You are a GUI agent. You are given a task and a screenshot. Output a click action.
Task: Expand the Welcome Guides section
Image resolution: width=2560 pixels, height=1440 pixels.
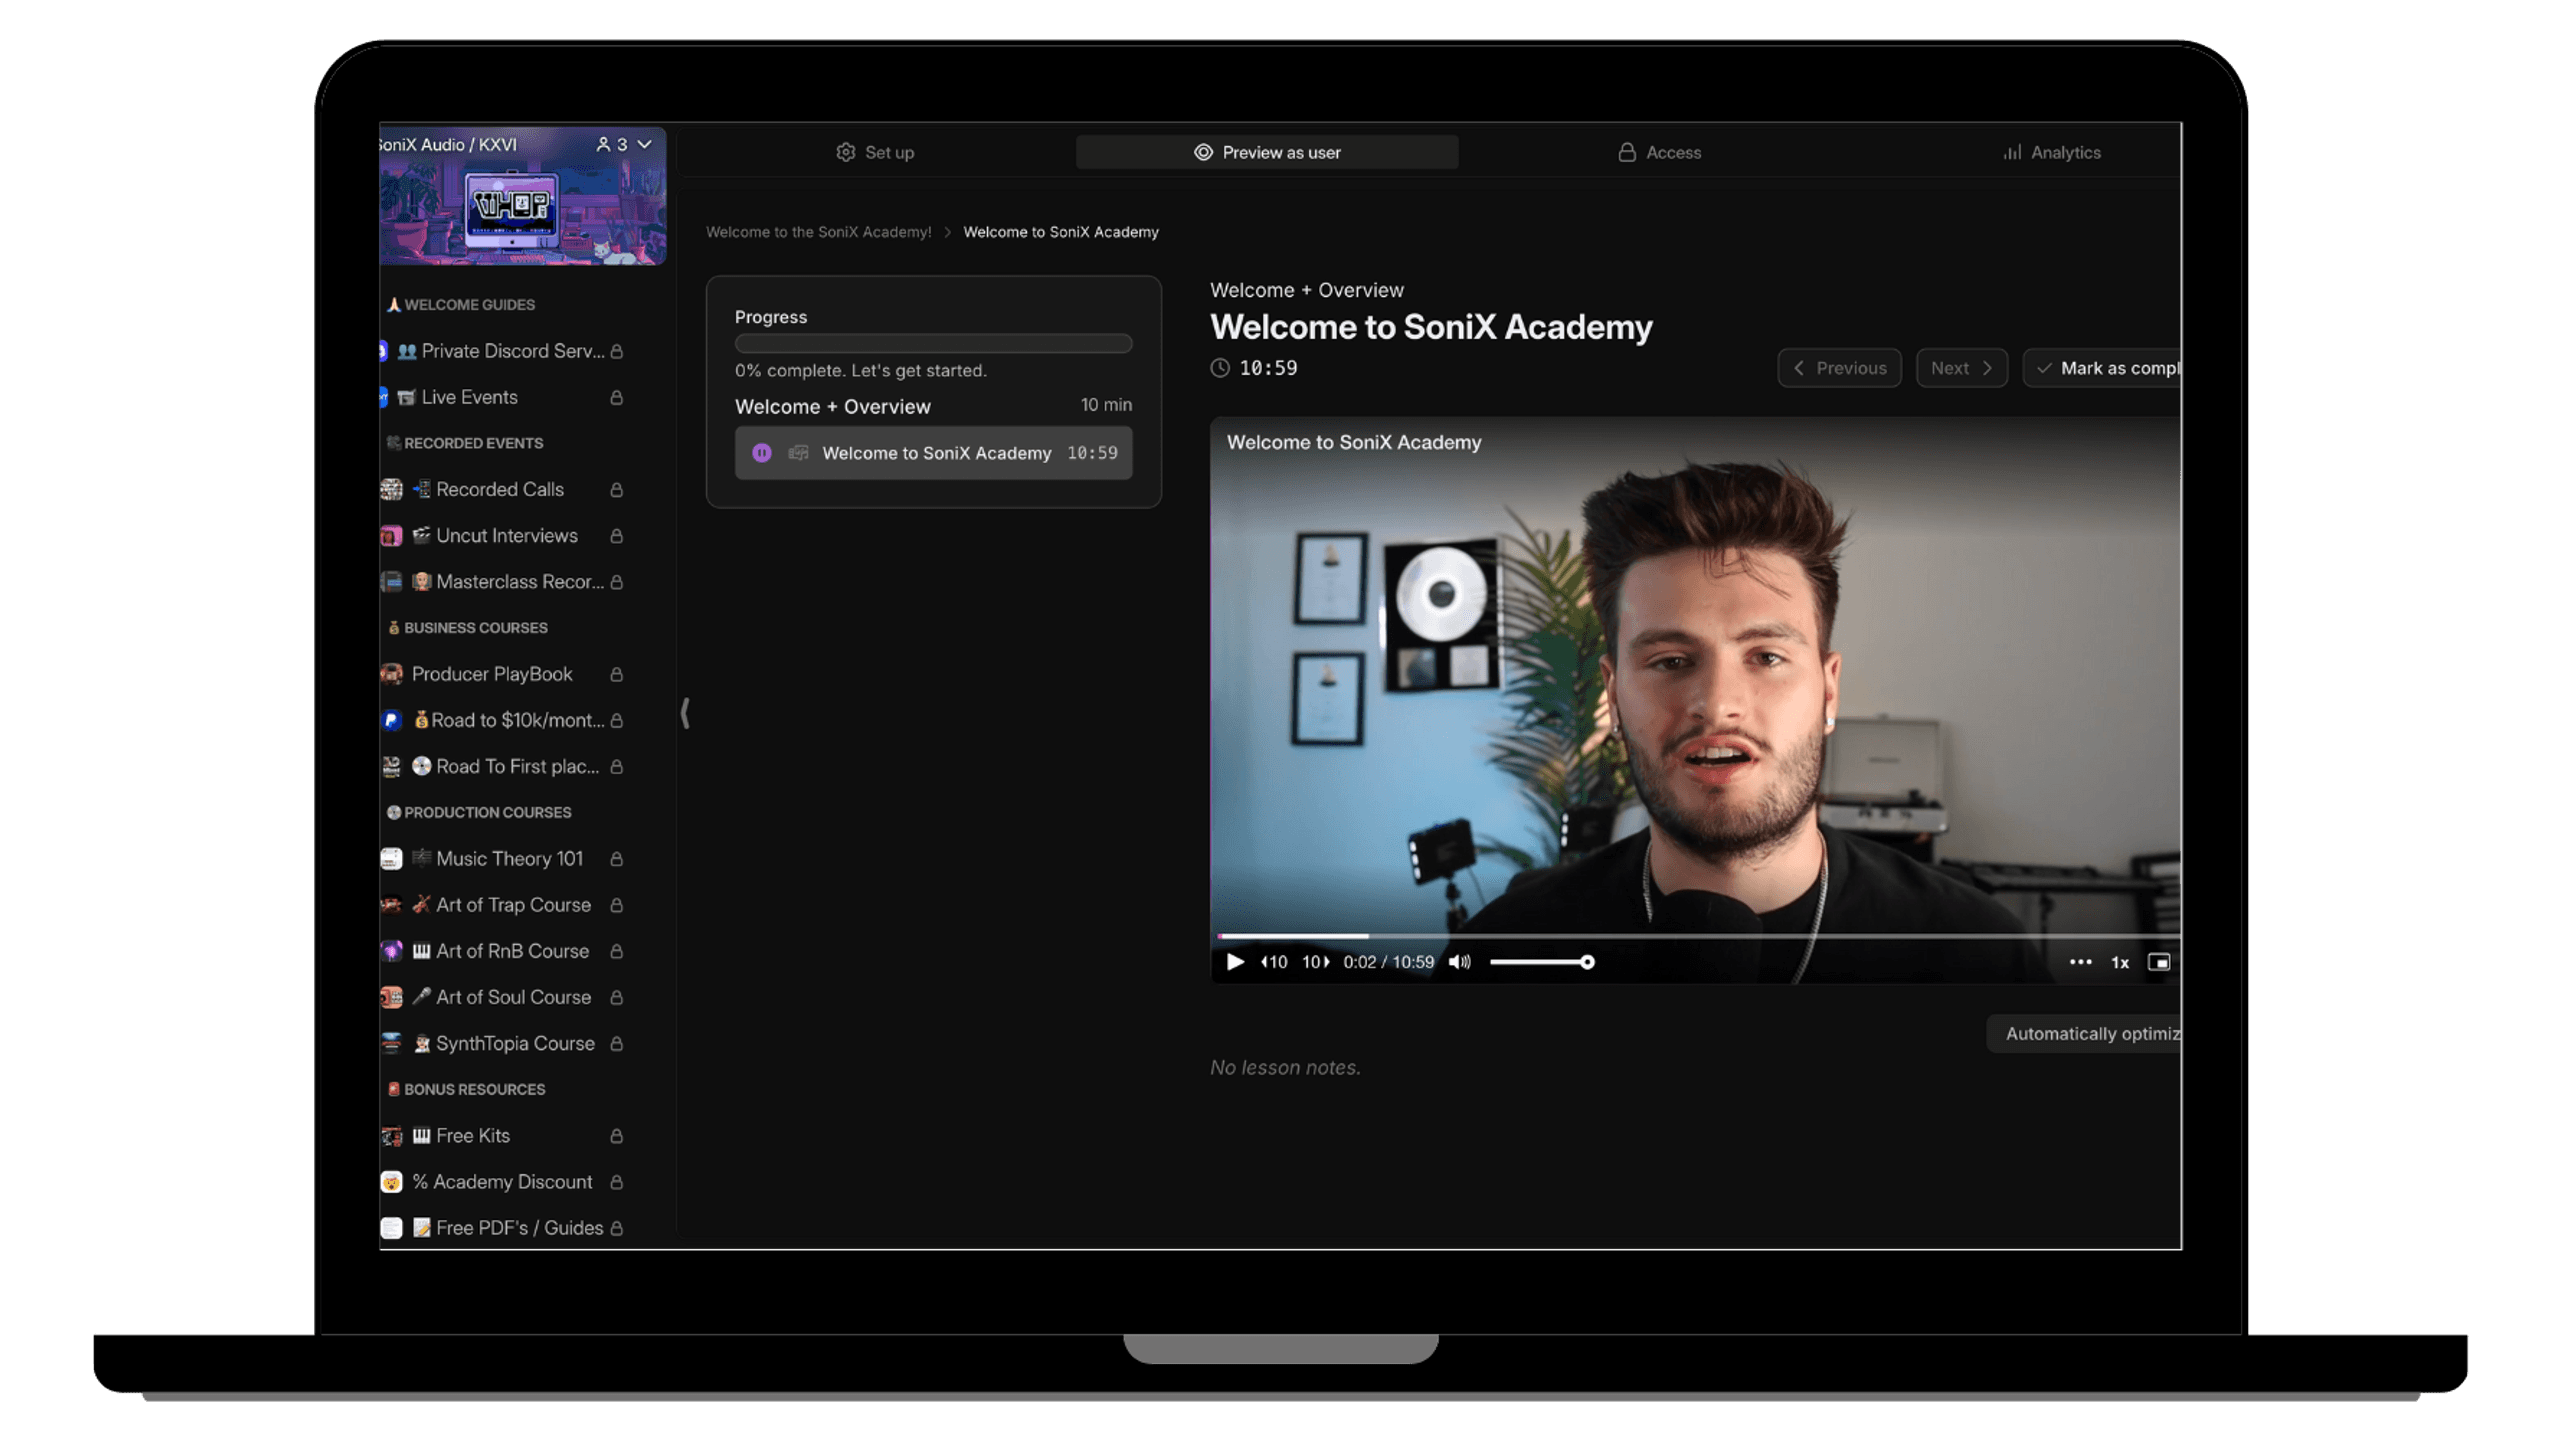coord(466,304)
